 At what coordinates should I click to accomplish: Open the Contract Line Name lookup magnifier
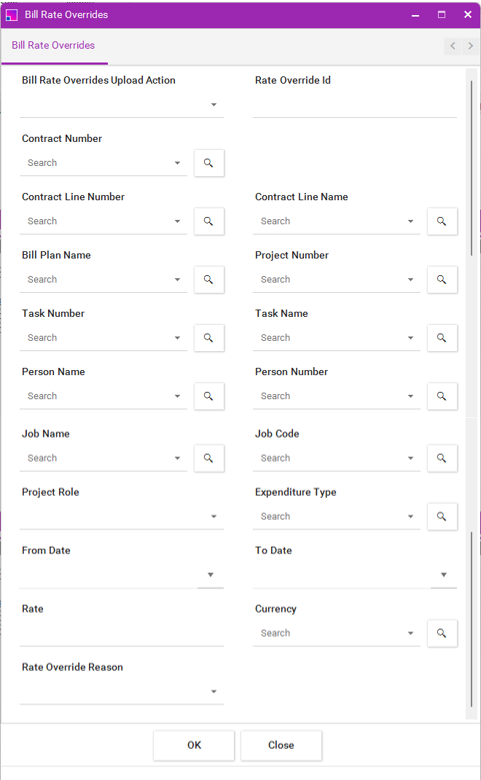pyautogui.click(x=442, y=221)
